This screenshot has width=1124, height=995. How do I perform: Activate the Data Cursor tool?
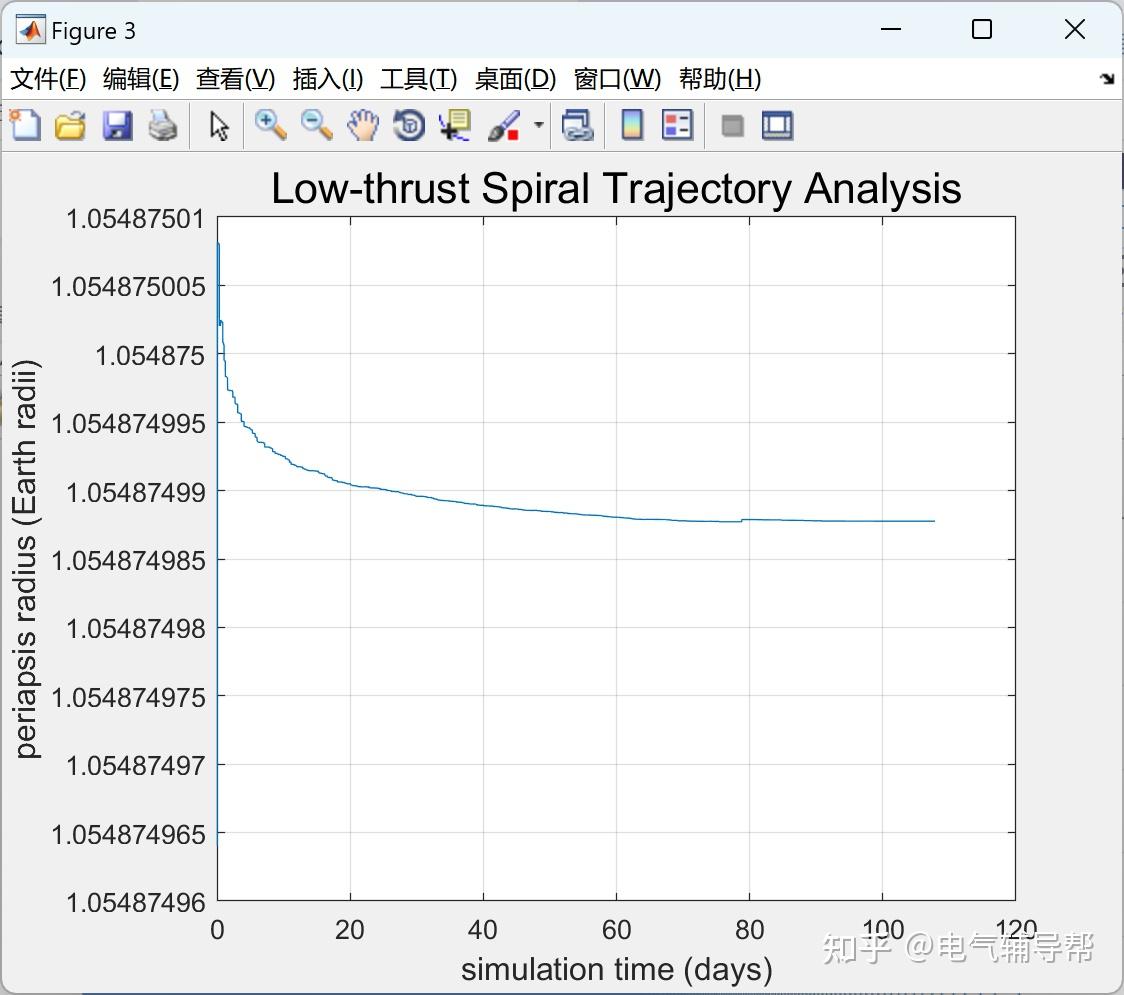(453, 125)
